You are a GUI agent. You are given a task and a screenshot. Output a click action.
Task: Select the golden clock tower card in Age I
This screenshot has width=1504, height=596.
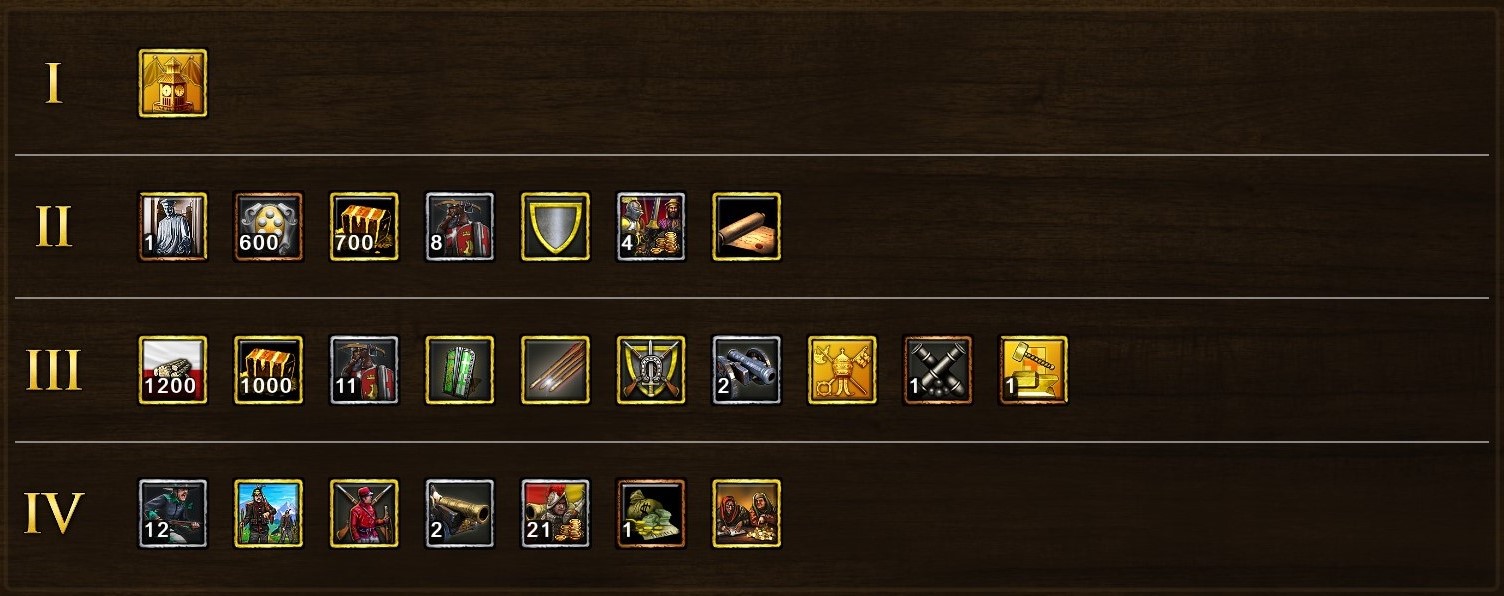pos(173,83)
